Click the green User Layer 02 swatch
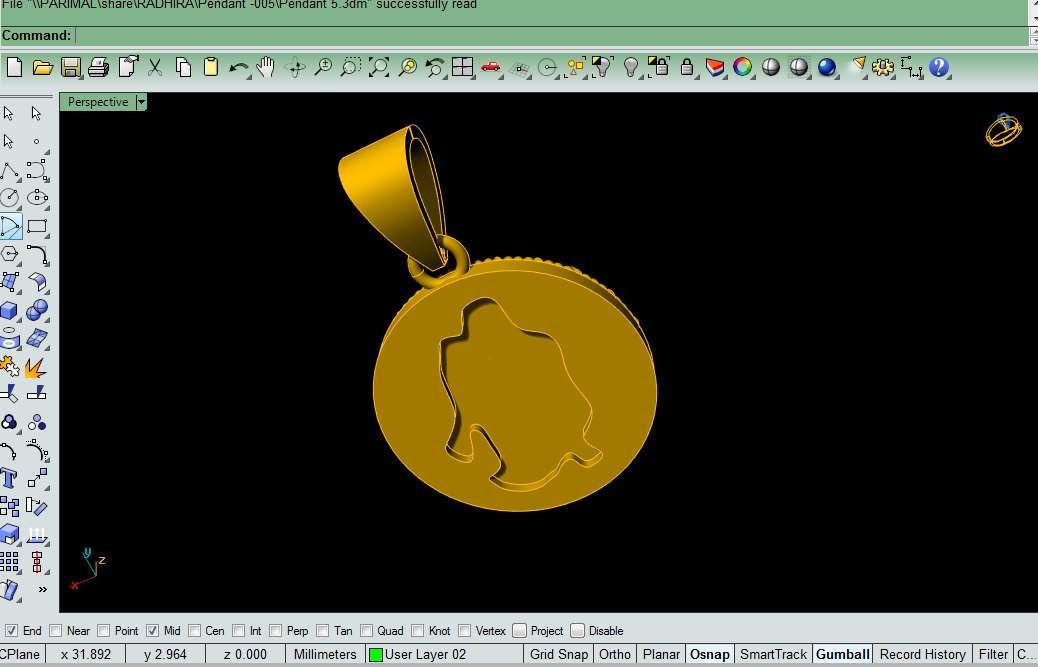Viewport: 1038px width, 667px height. pyautogui.click(x=376, y=655)
